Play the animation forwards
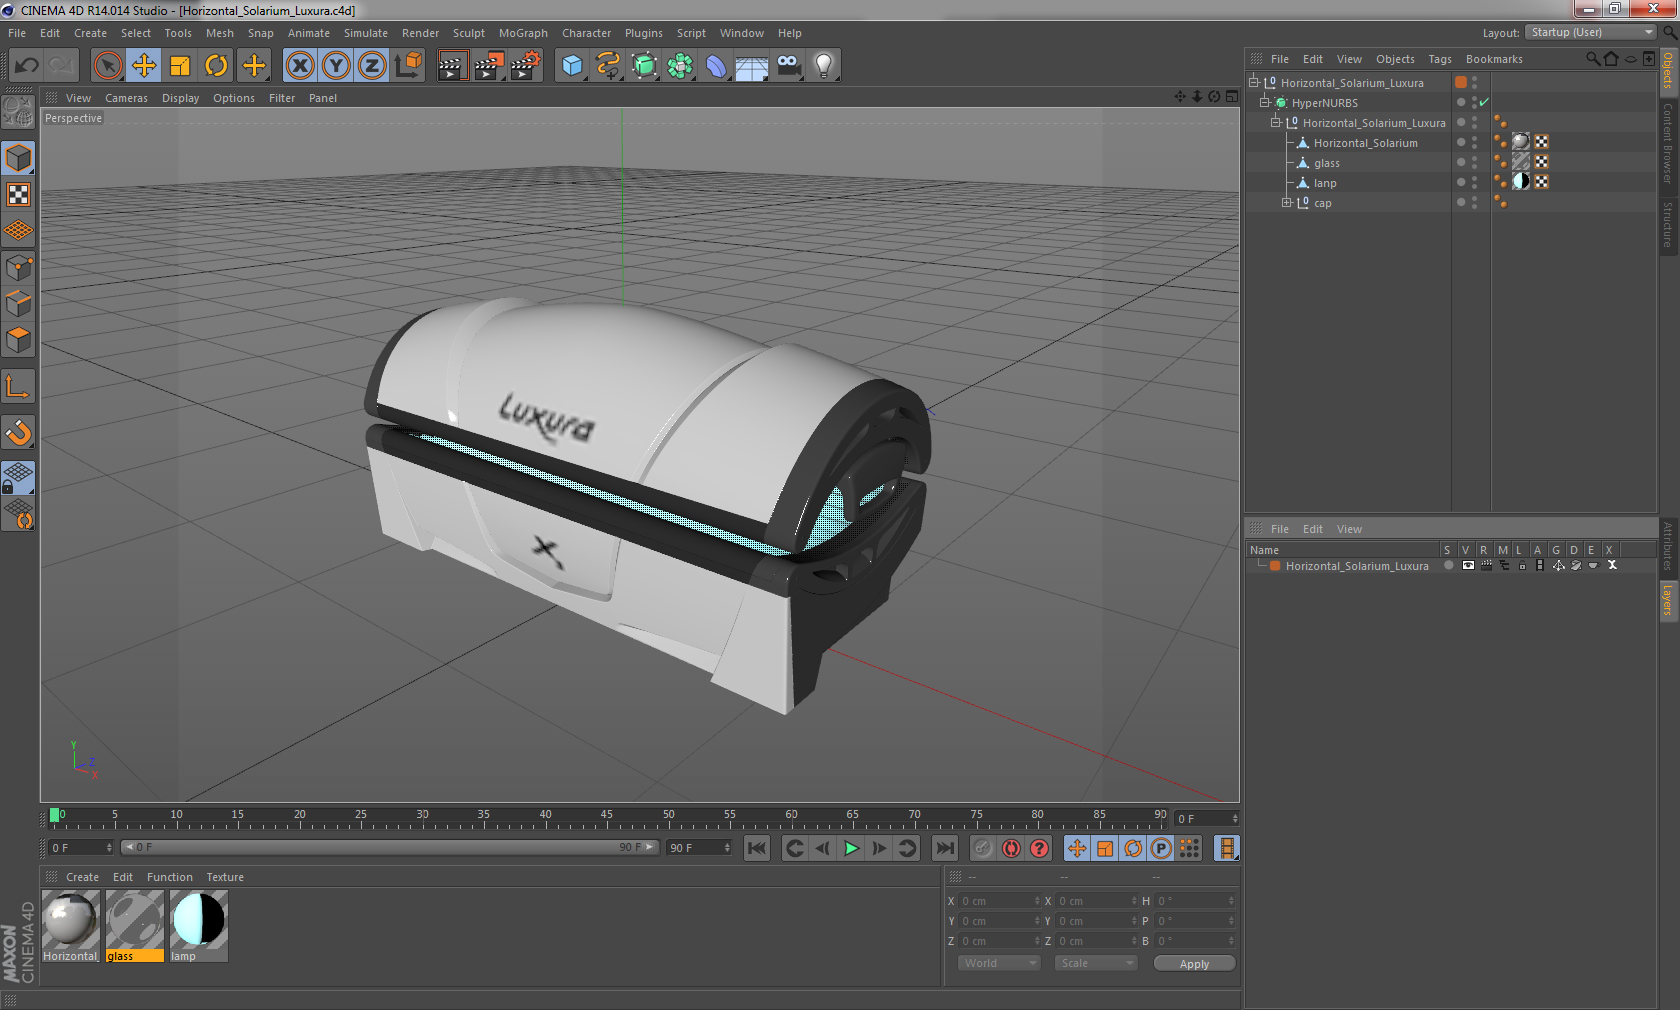Screen dimensions: 1680x1010 pos(851,848)
